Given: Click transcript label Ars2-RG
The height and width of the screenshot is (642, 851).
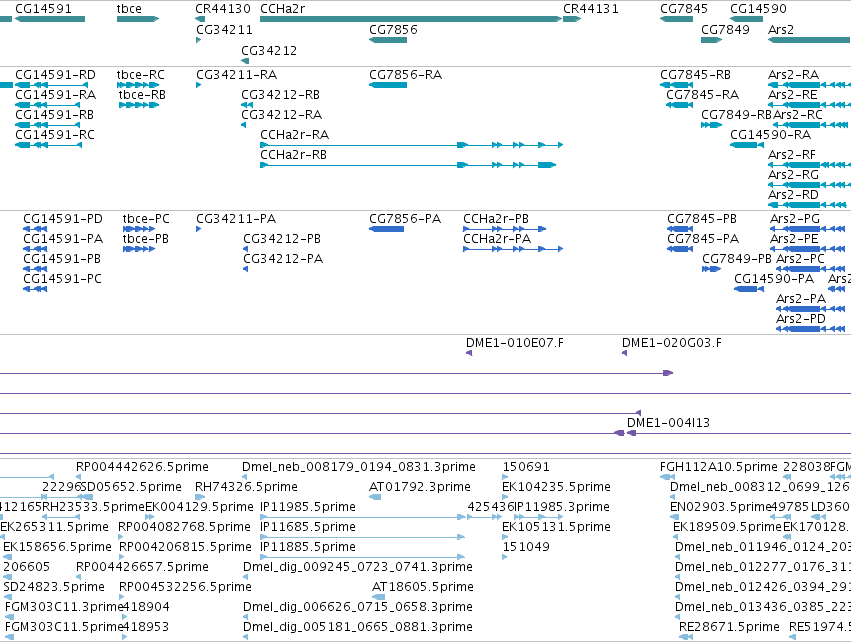Looking at the screenshot, I should point(793,175).
